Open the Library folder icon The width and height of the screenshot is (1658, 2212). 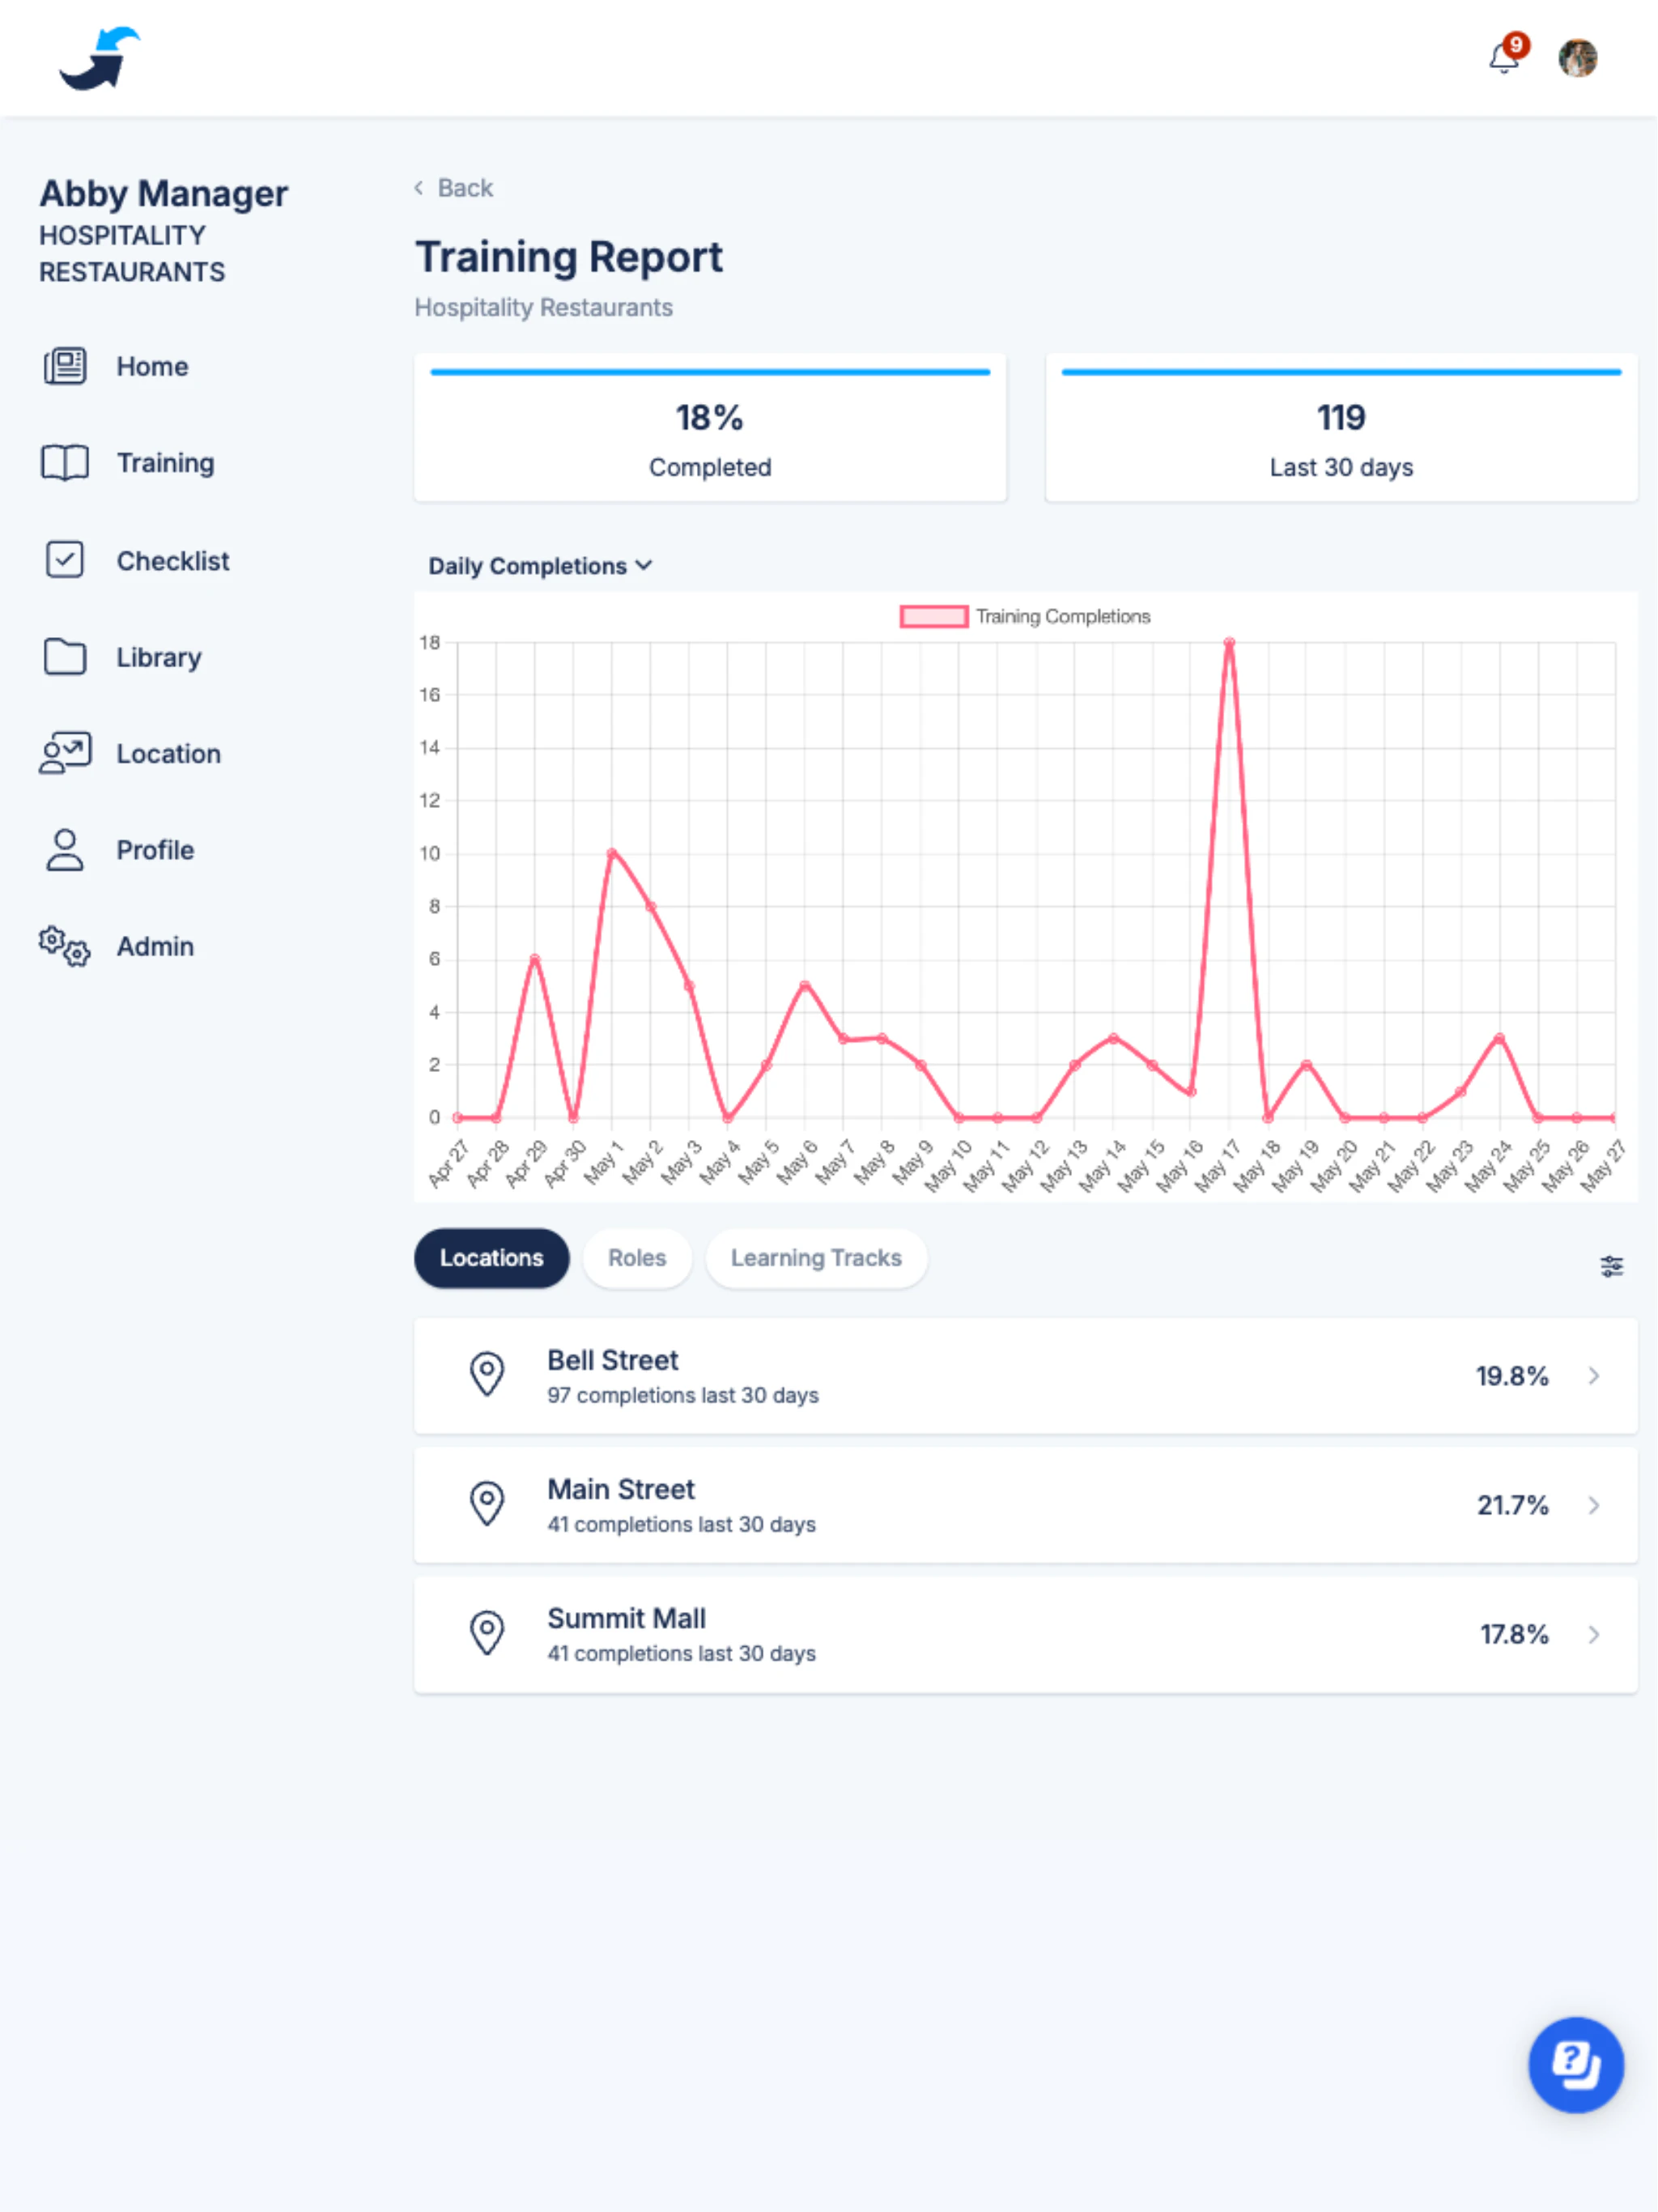click(x=64, y=657)
